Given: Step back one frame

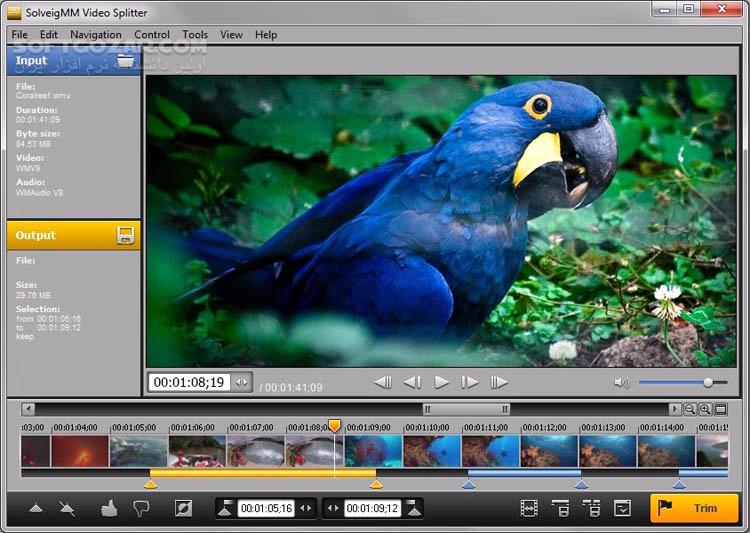Looking at the screenshot, I should tap(412, 382).
